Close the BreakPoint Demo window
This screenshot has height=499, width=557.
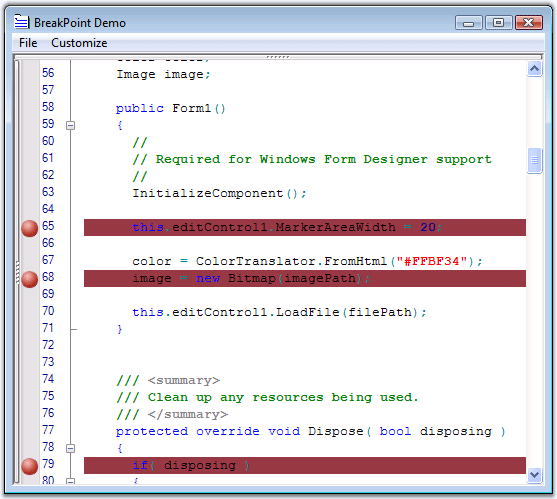tap(529, 23)
